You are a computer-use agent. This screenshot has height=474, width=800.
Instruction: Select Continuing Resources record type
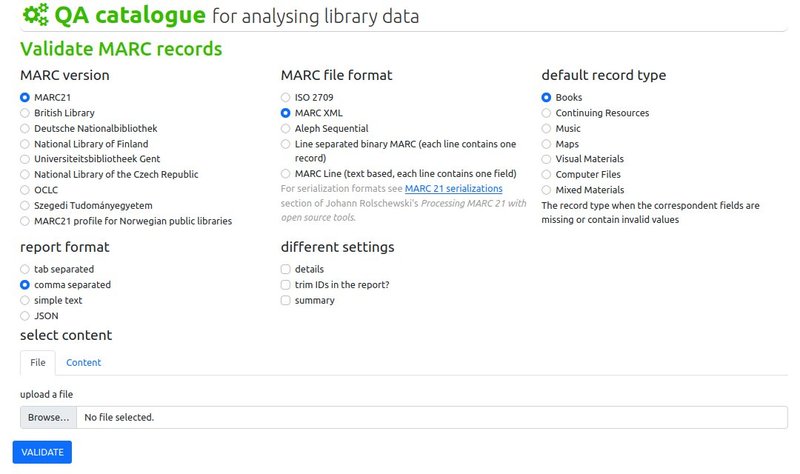[x=546, y=113]
